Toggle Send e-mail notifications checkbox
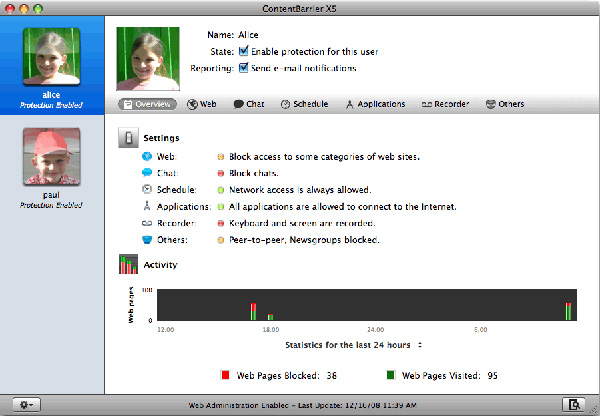The image size is (600, 416). 243,68
